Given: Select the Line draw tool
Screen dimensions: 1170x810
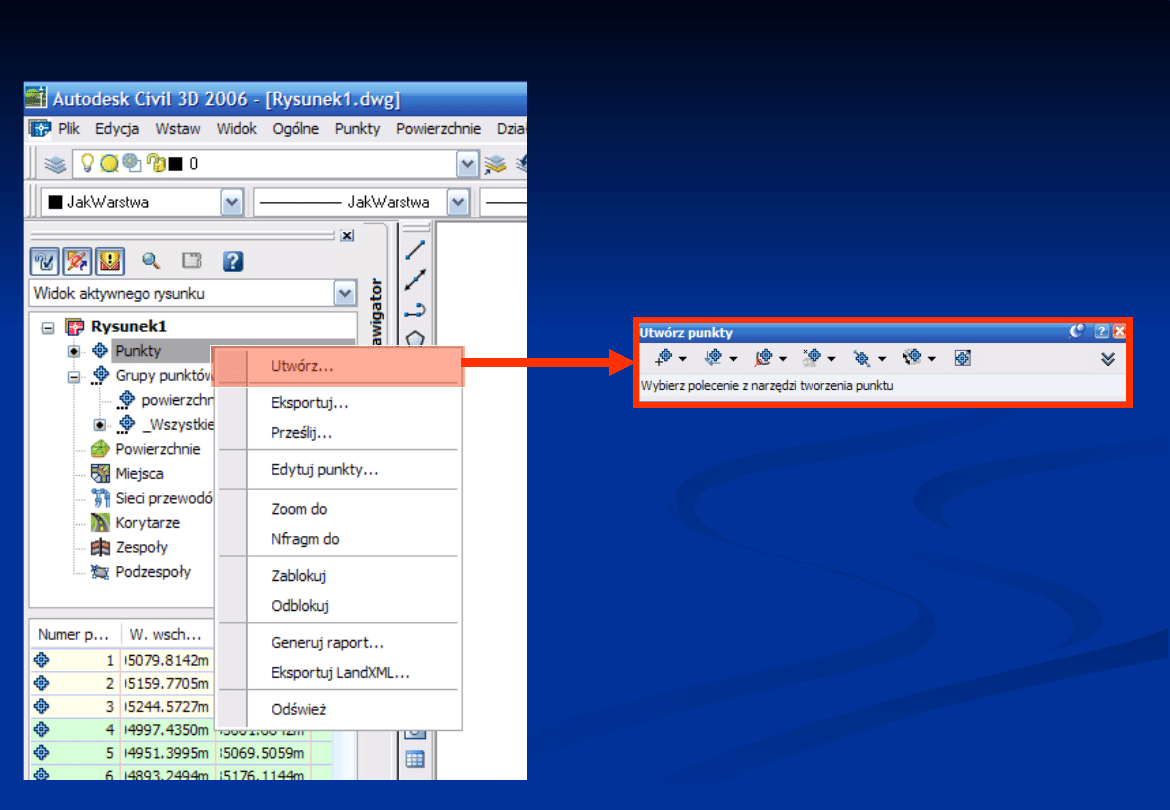Looking at the screenshot, I should [415, 250].
